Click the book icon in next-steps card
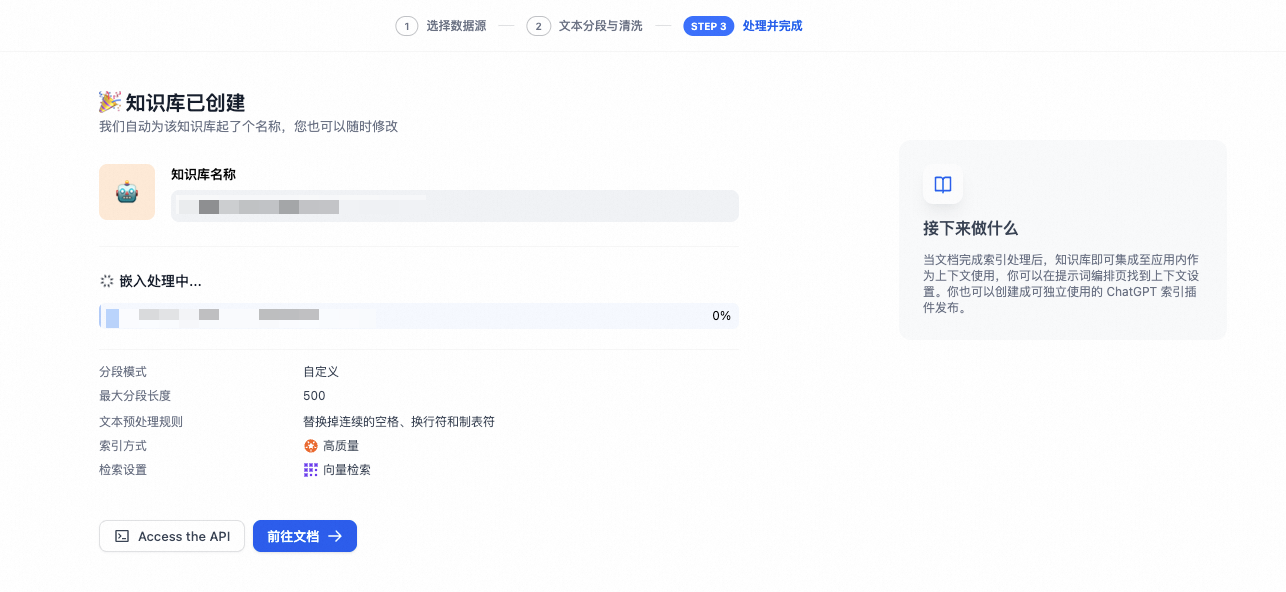The width and height of the screenshot is (1286, 592). point(942,184)
